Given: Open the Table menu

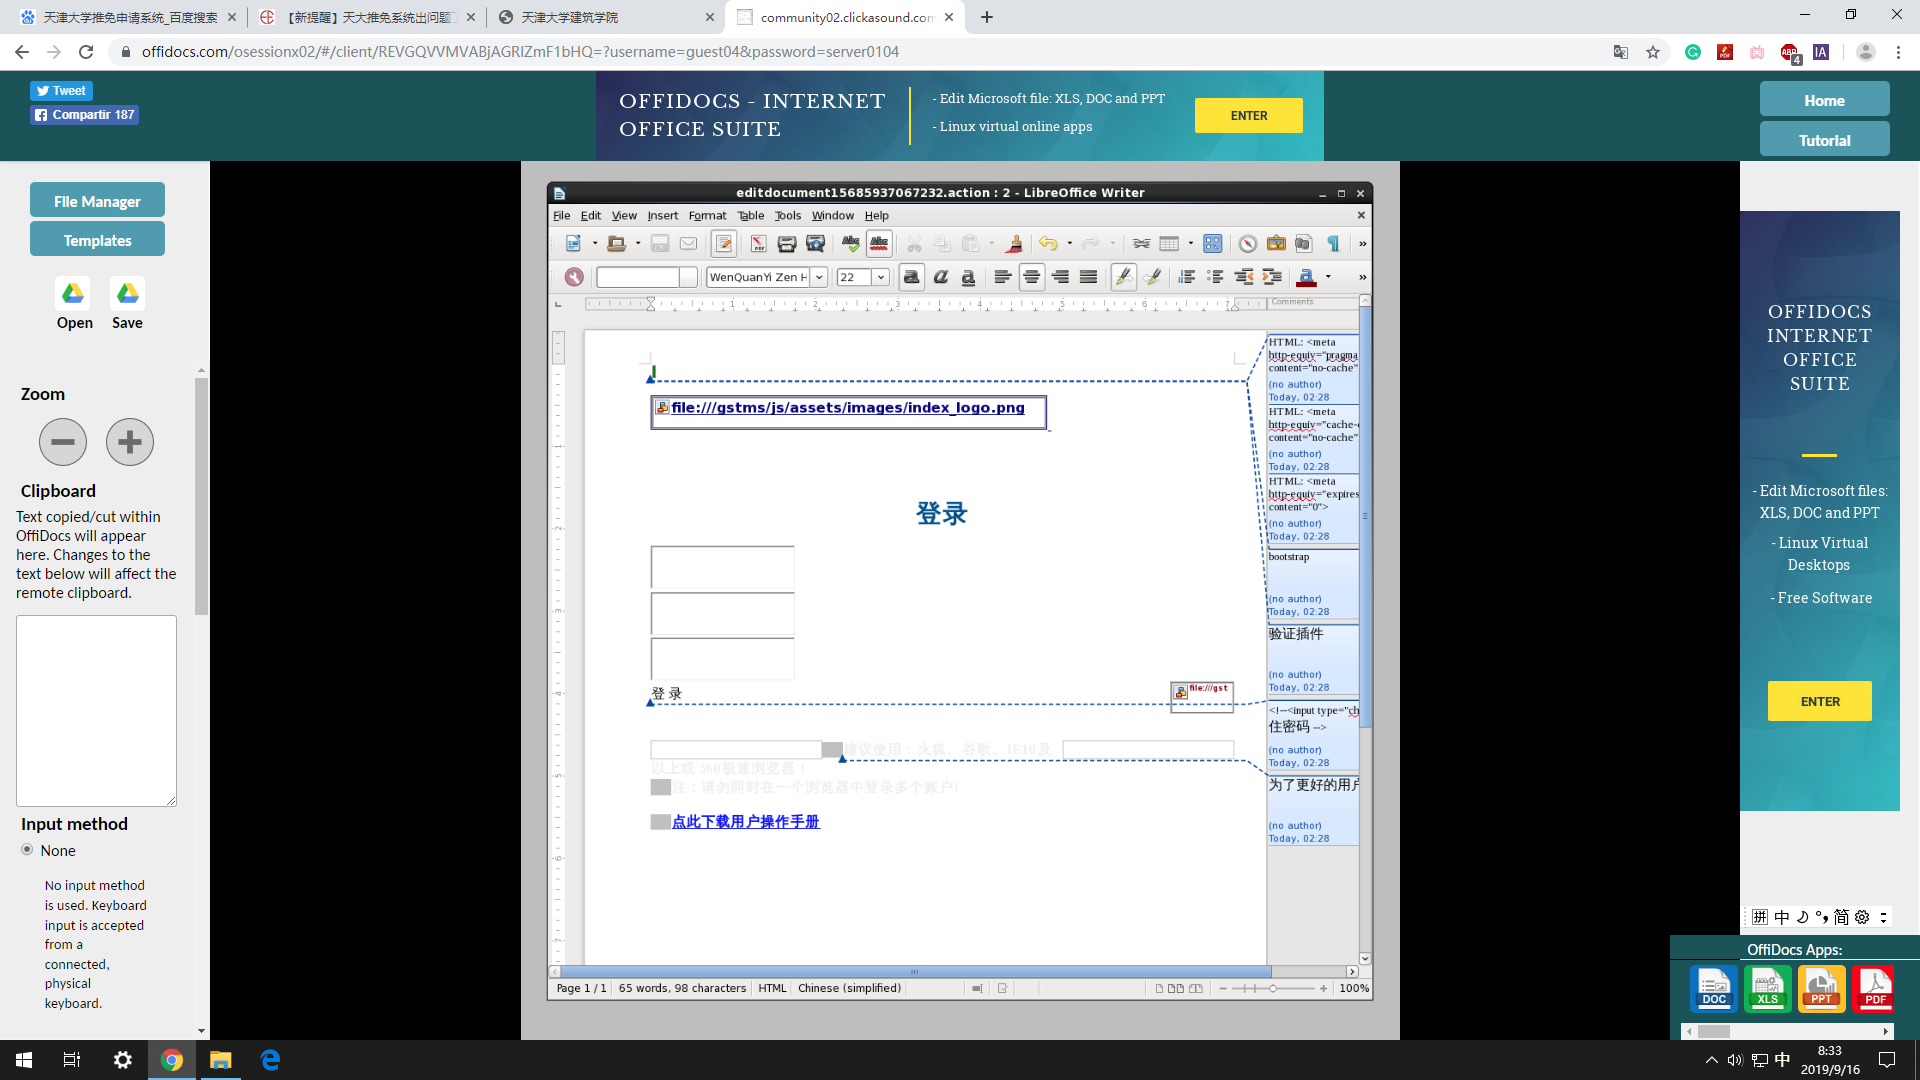Looking at the screenshot, I should [x=751, y=215].
